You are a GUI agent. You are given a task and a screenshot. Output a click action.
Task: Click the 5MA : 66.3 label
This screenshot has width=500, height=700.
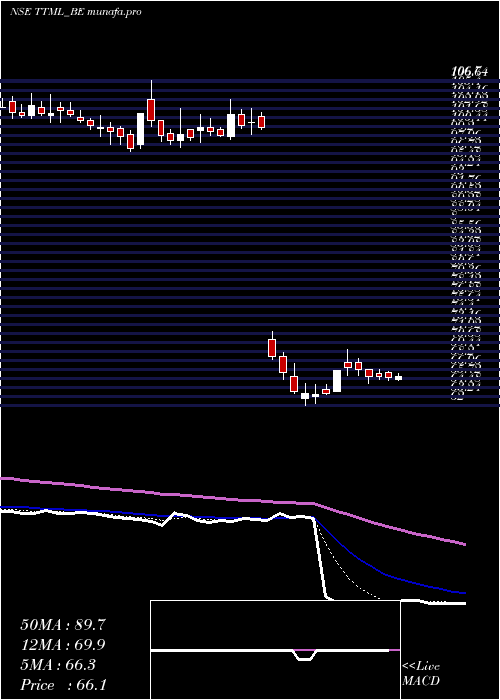58,665
